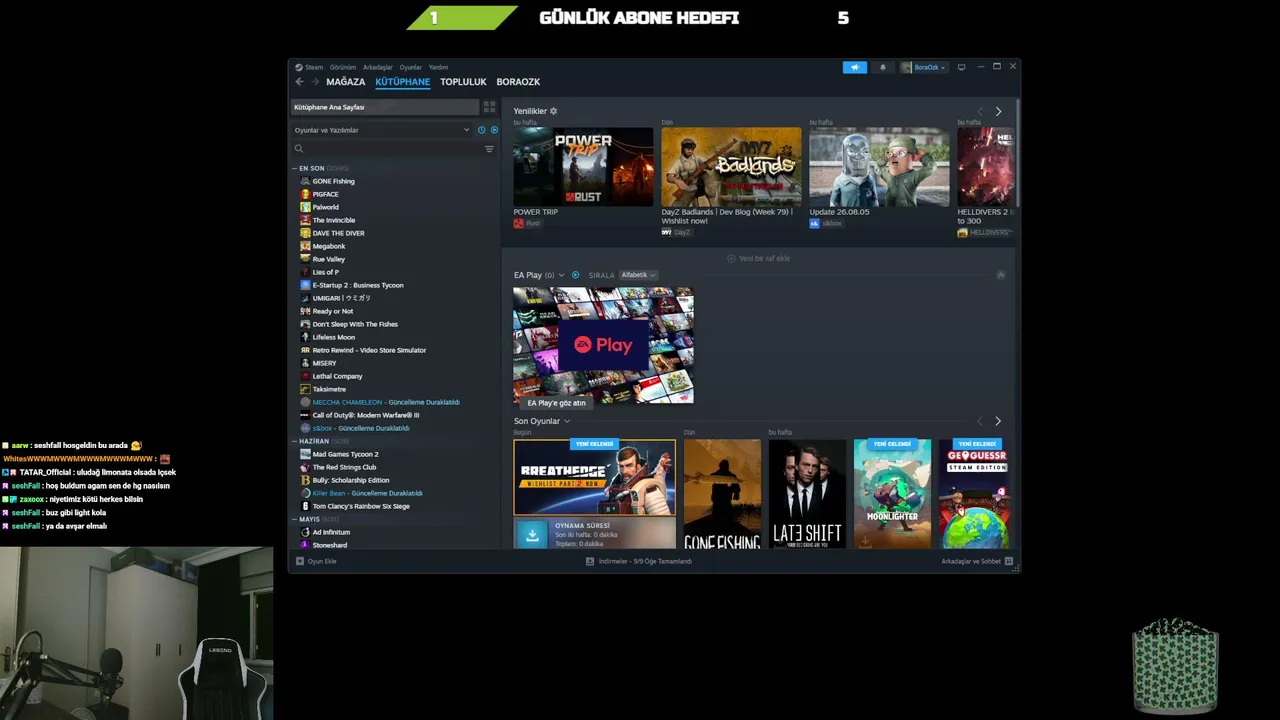The height and width of the screenshot is (720, 1280).
Task: Switch to the MAĞAZA tab
Action: [x=346, y=82]
